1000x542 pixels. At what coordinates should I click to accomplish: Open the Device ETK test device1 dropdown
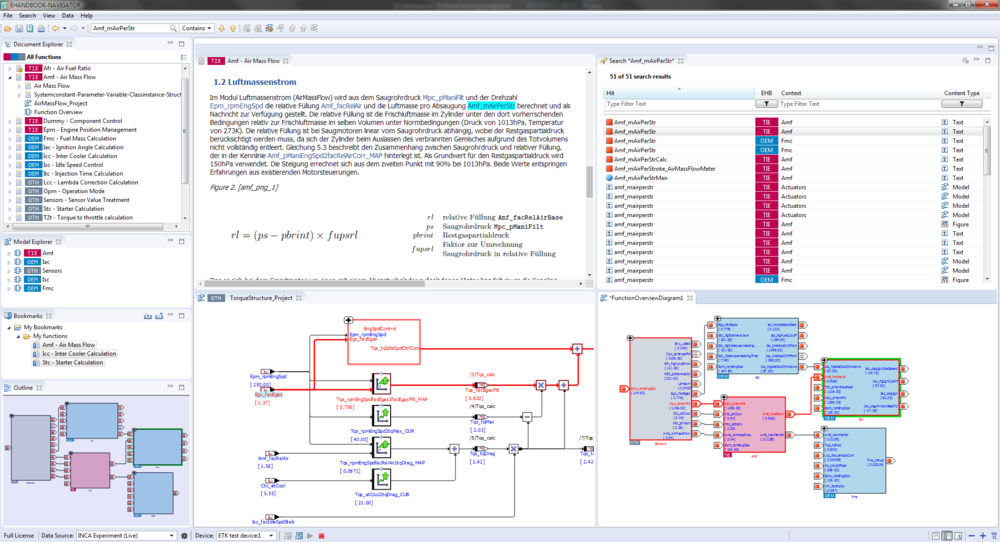click(x=246, y=536)
